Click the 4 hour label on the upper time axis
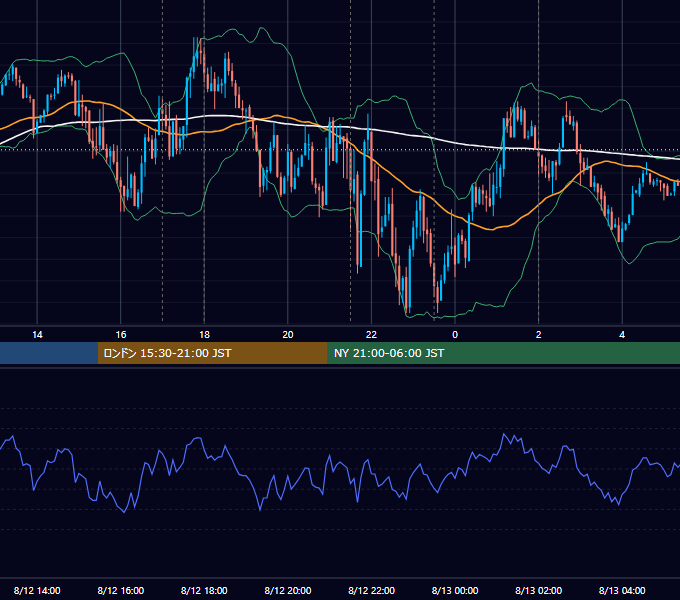The height and width of the screenshot is (600, 680). coord(622,335)
